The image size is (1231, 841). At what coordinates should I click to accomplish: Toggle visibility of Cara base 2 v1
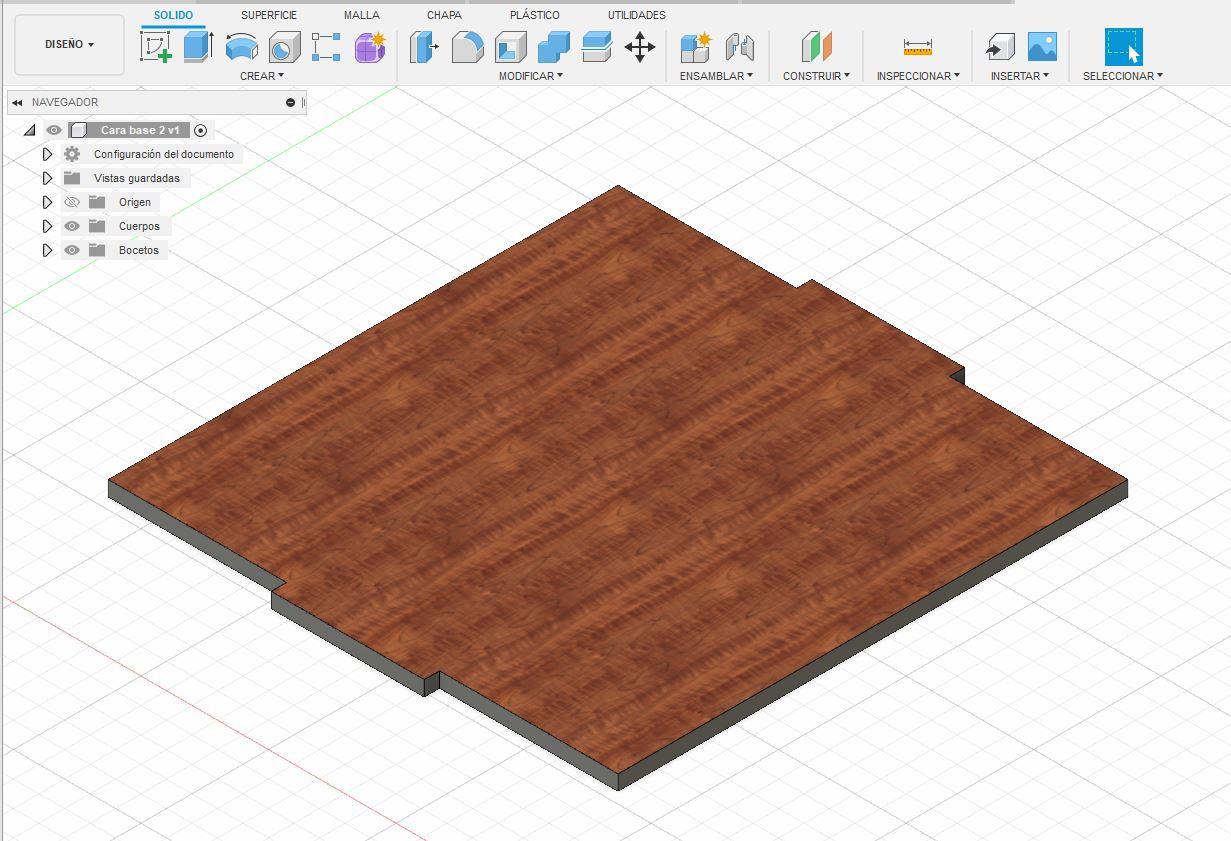coord(54,130)
